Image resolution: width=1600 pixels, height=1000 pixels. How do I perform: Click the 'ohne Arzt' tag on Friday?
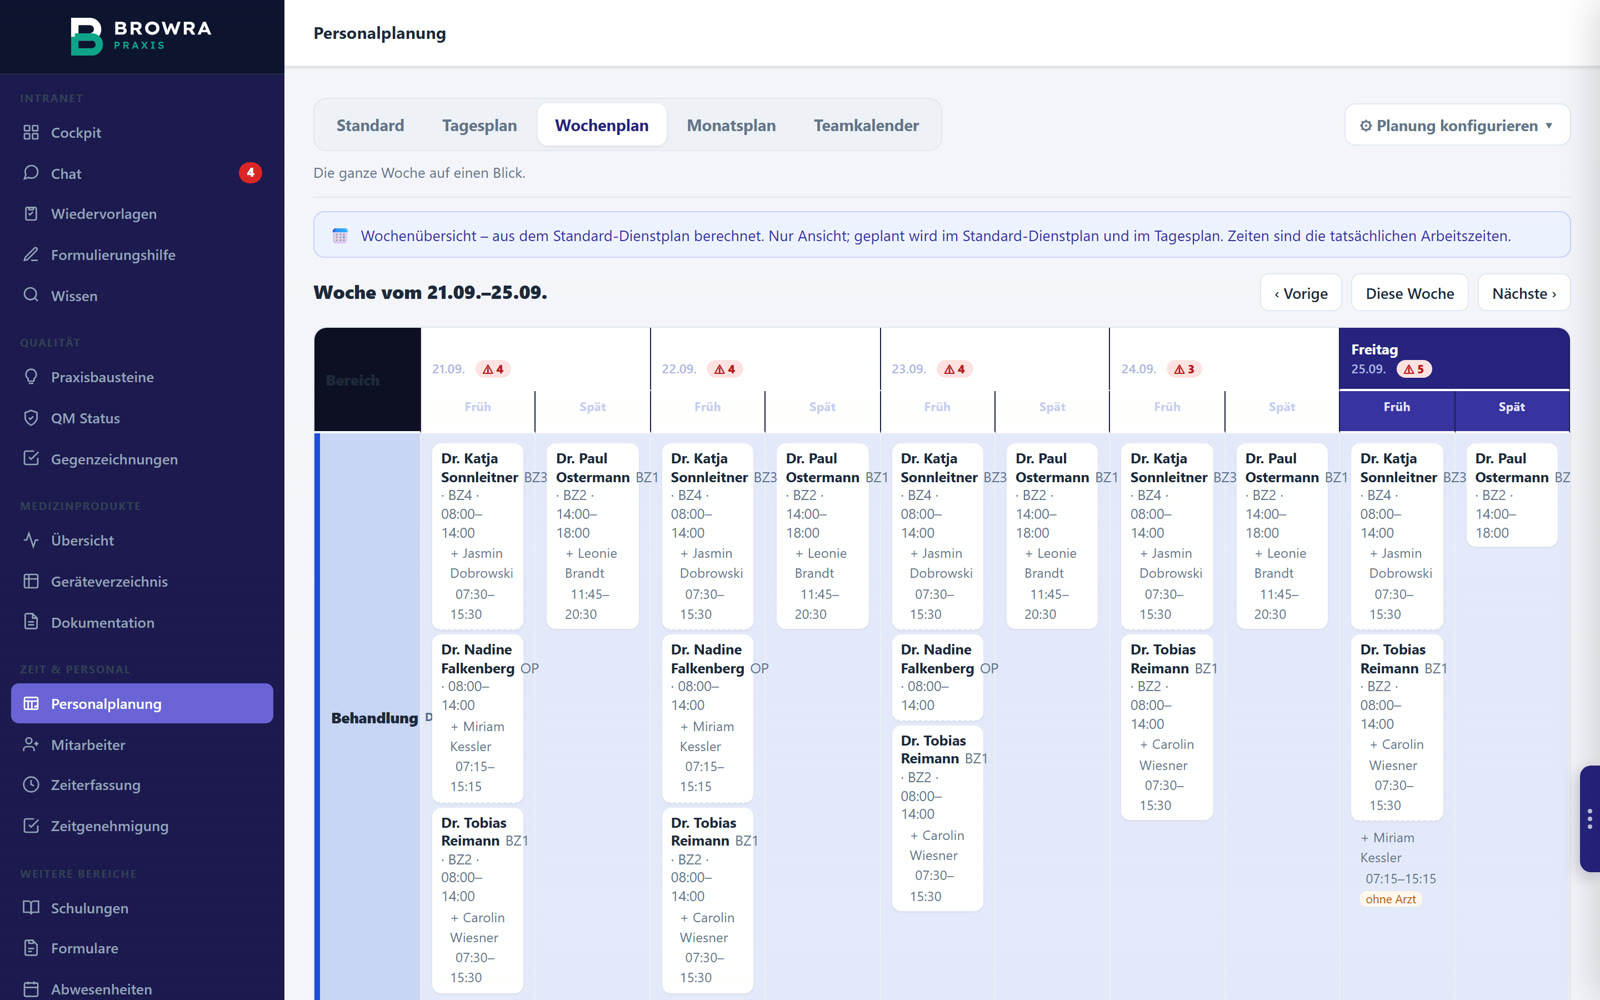coord(1391,899)
